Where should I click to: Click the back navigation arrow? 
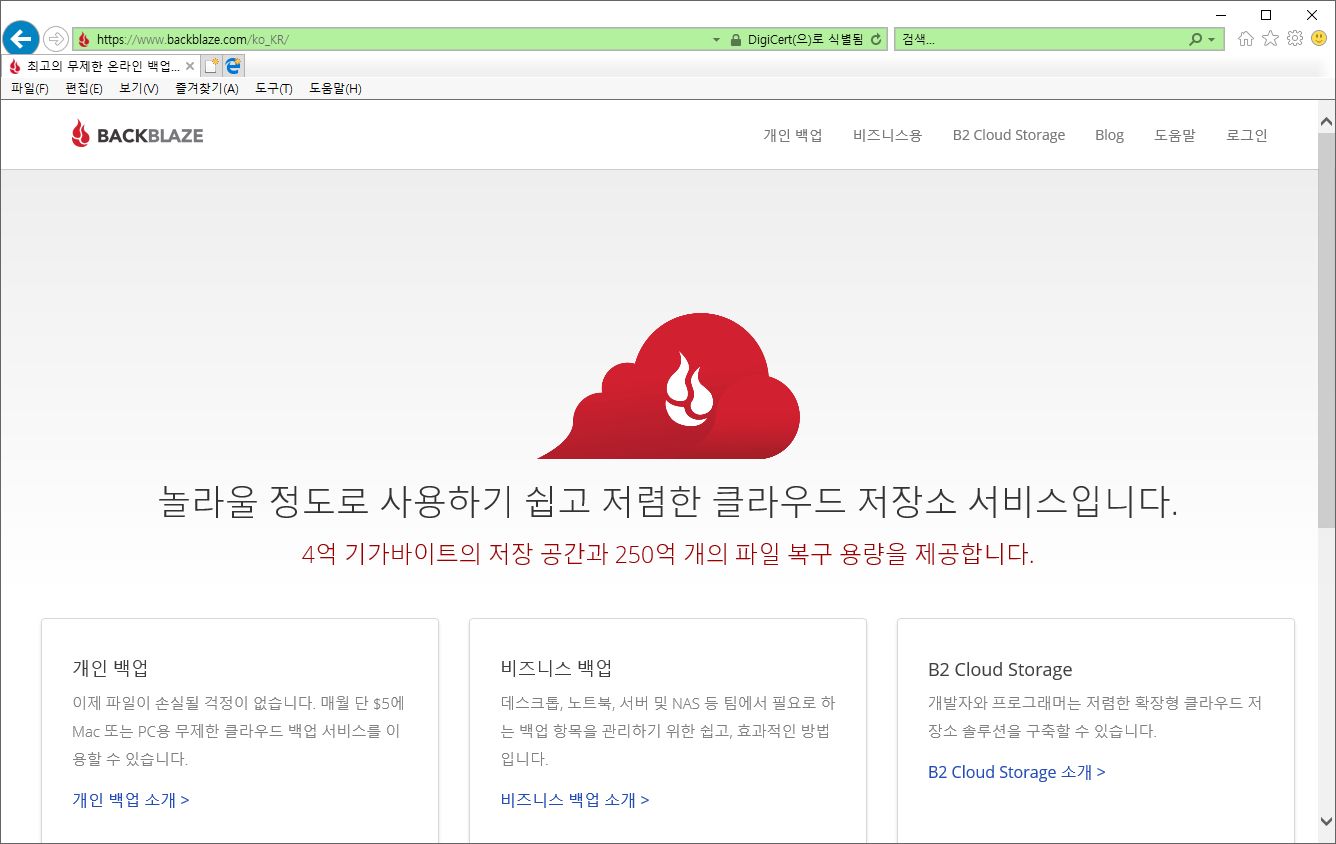20,38
